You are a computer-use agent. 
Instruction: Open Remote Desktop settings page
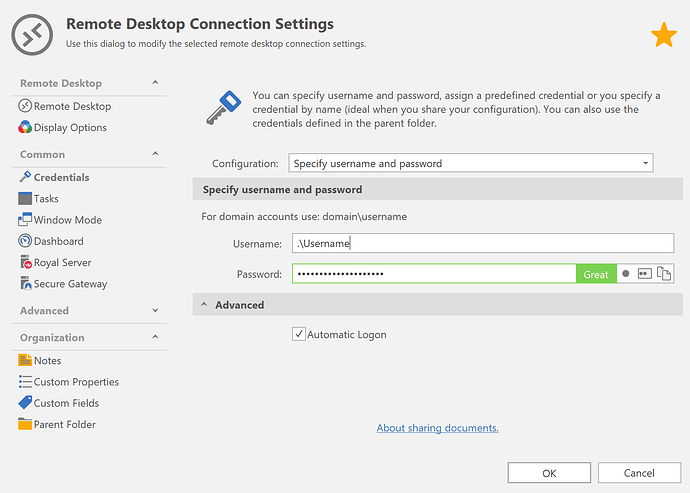71,106
